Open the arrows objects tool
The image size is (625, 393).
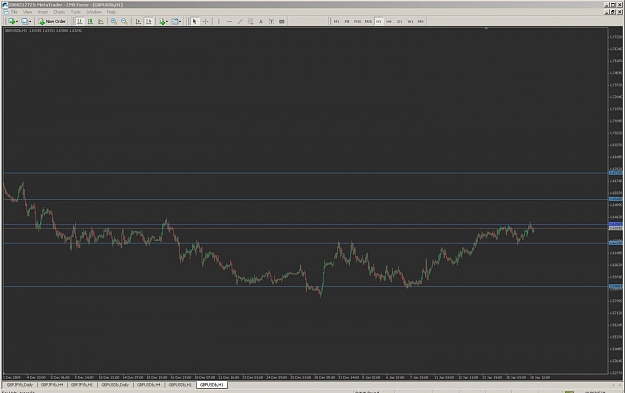coord(282,22)
